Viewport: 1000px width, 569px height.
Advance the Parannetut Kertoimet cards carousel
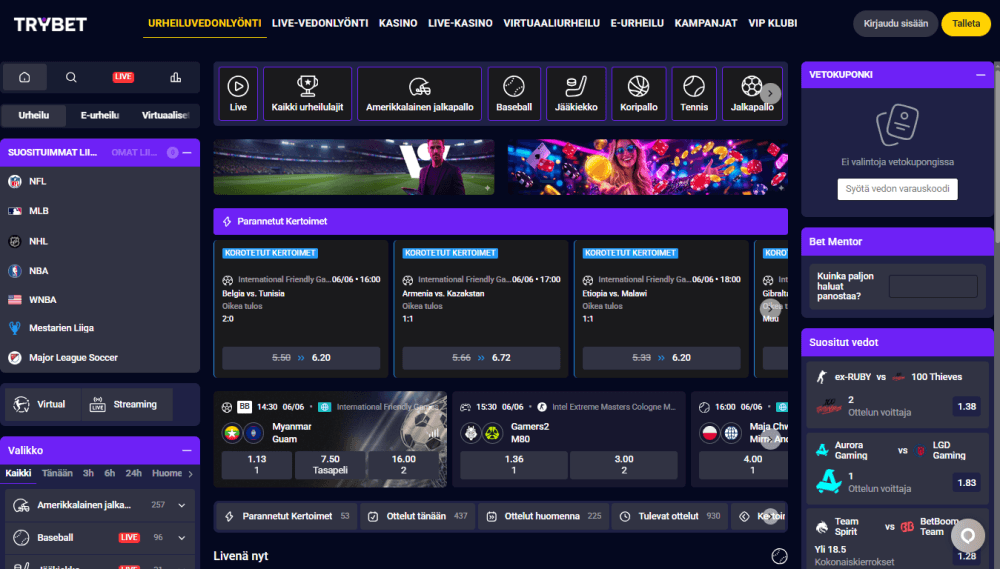click(x=770, y=309)
